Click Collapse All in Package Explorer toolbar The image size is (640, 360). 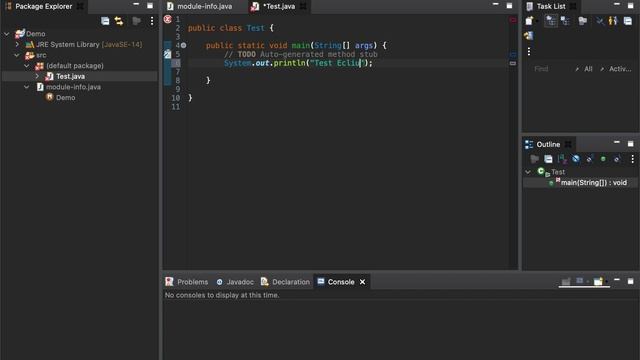click(x=105, y=21)
